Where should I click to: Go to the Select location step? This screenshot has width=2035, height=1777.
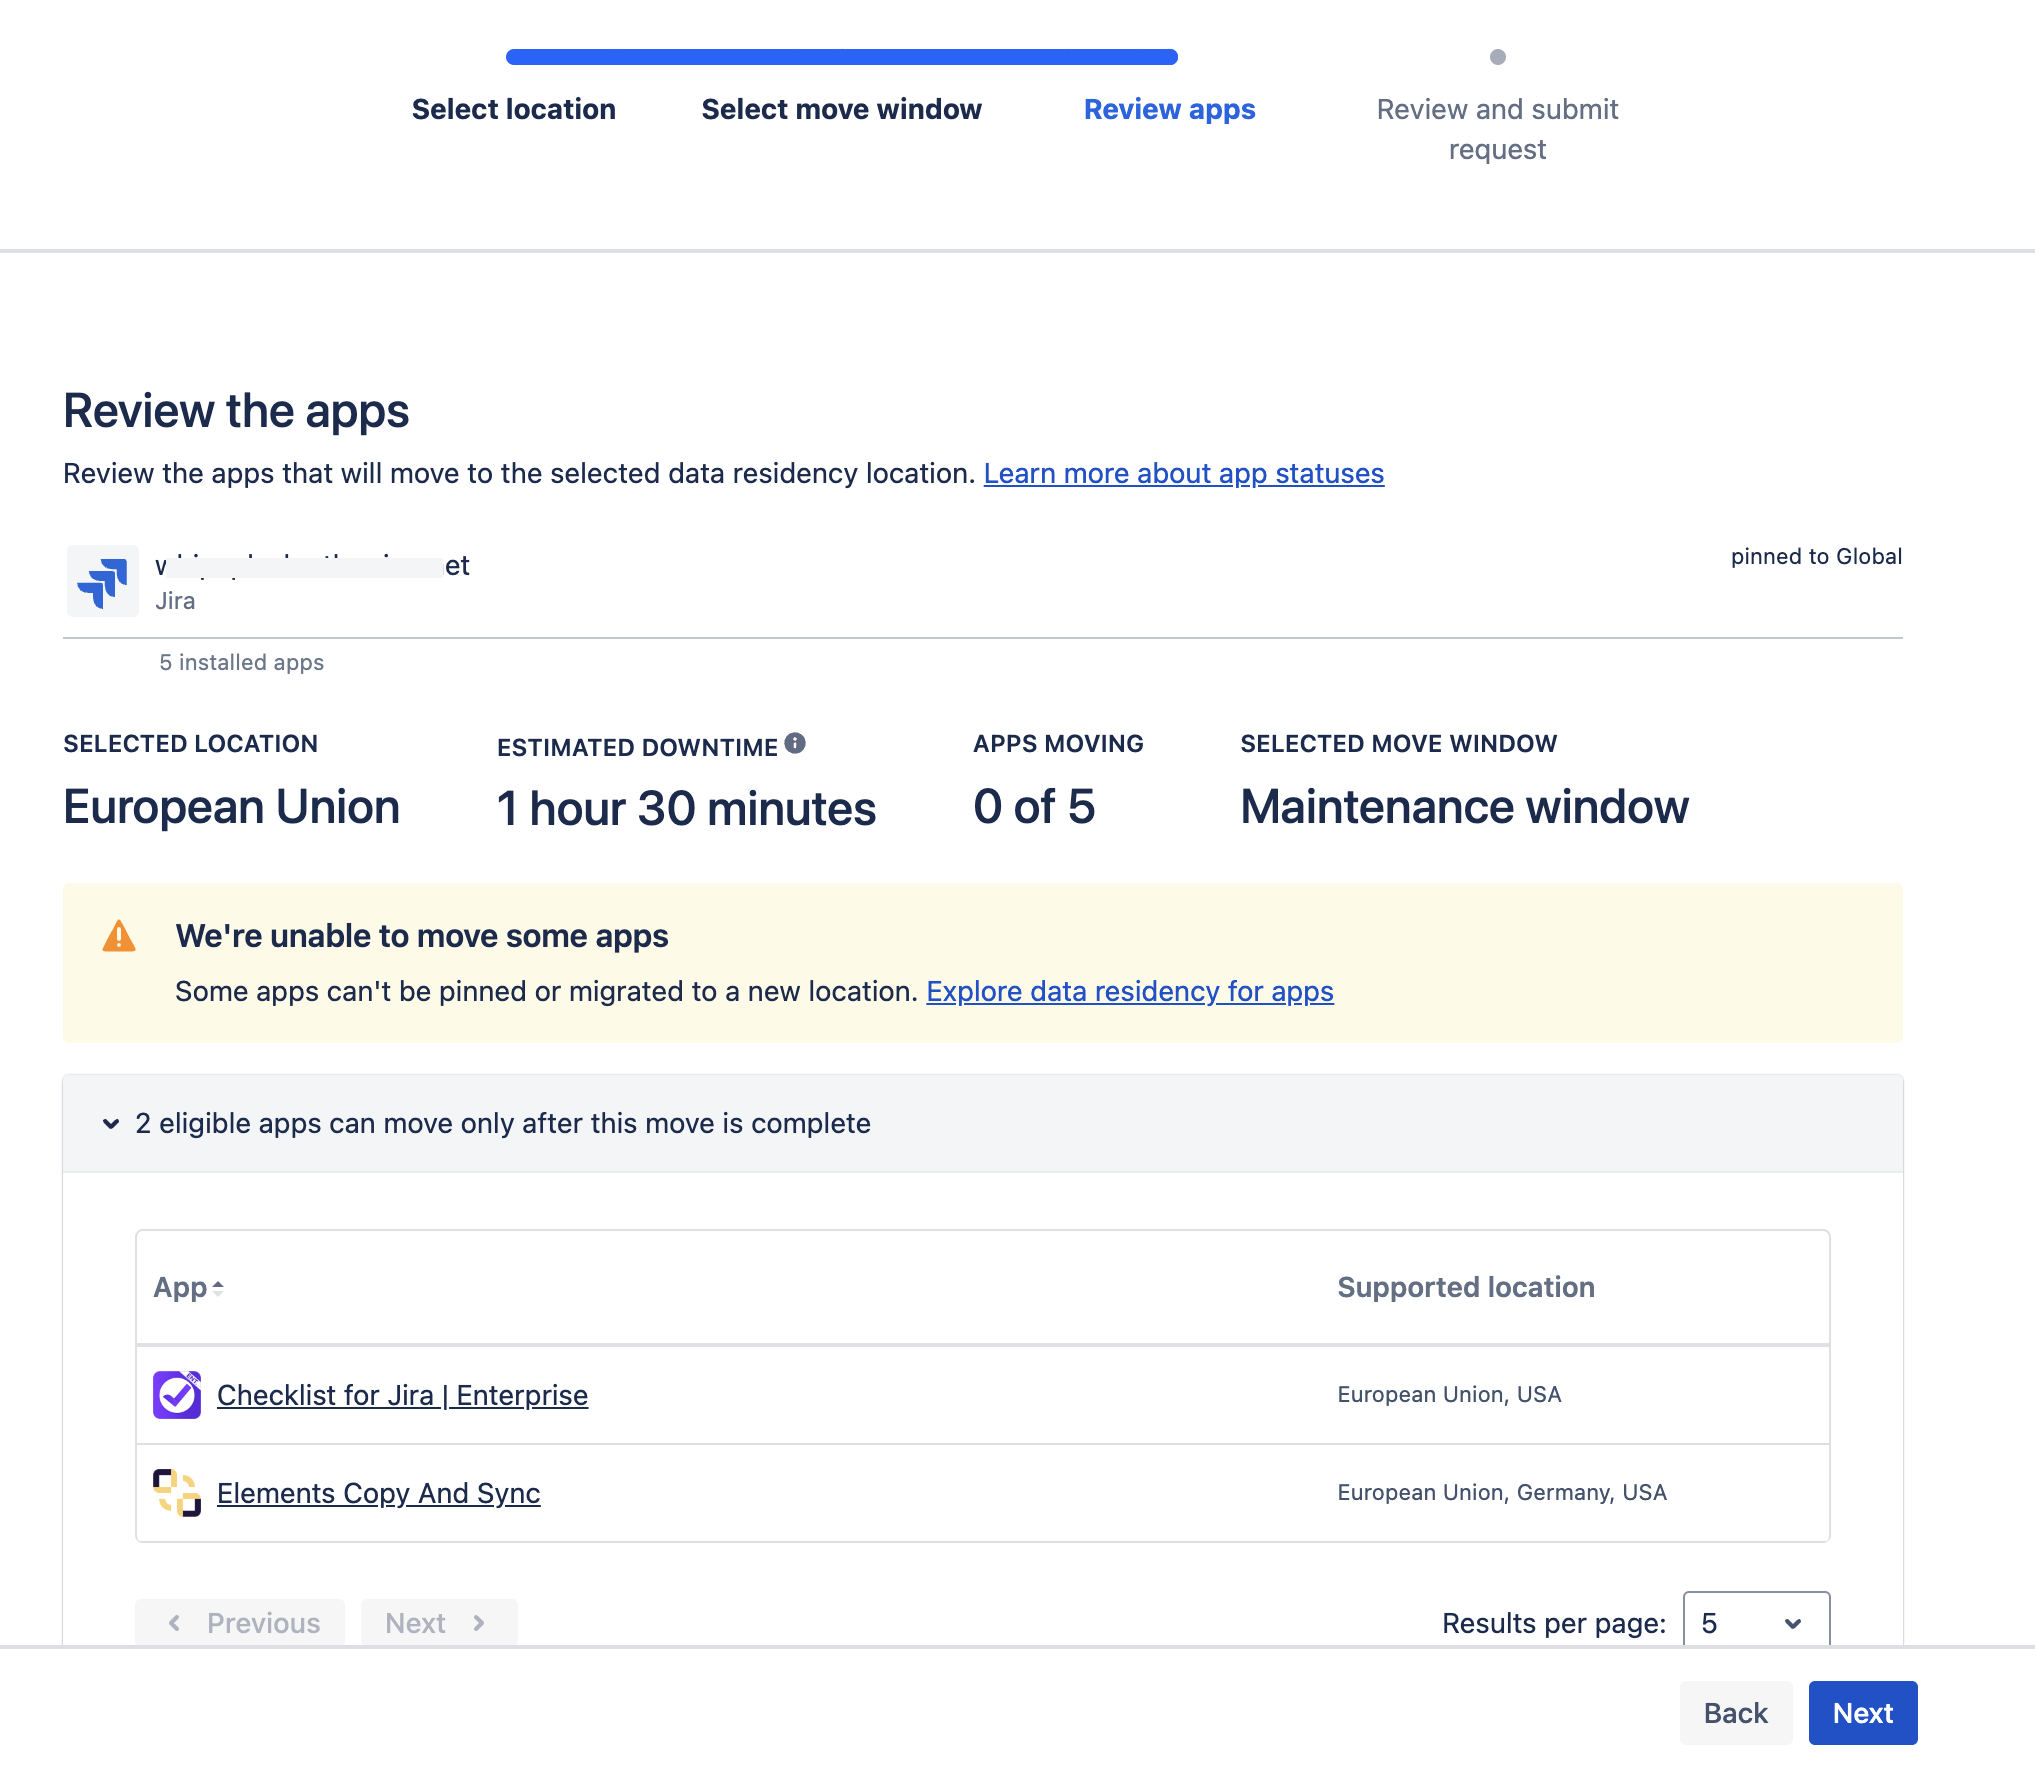pos(513,109)
